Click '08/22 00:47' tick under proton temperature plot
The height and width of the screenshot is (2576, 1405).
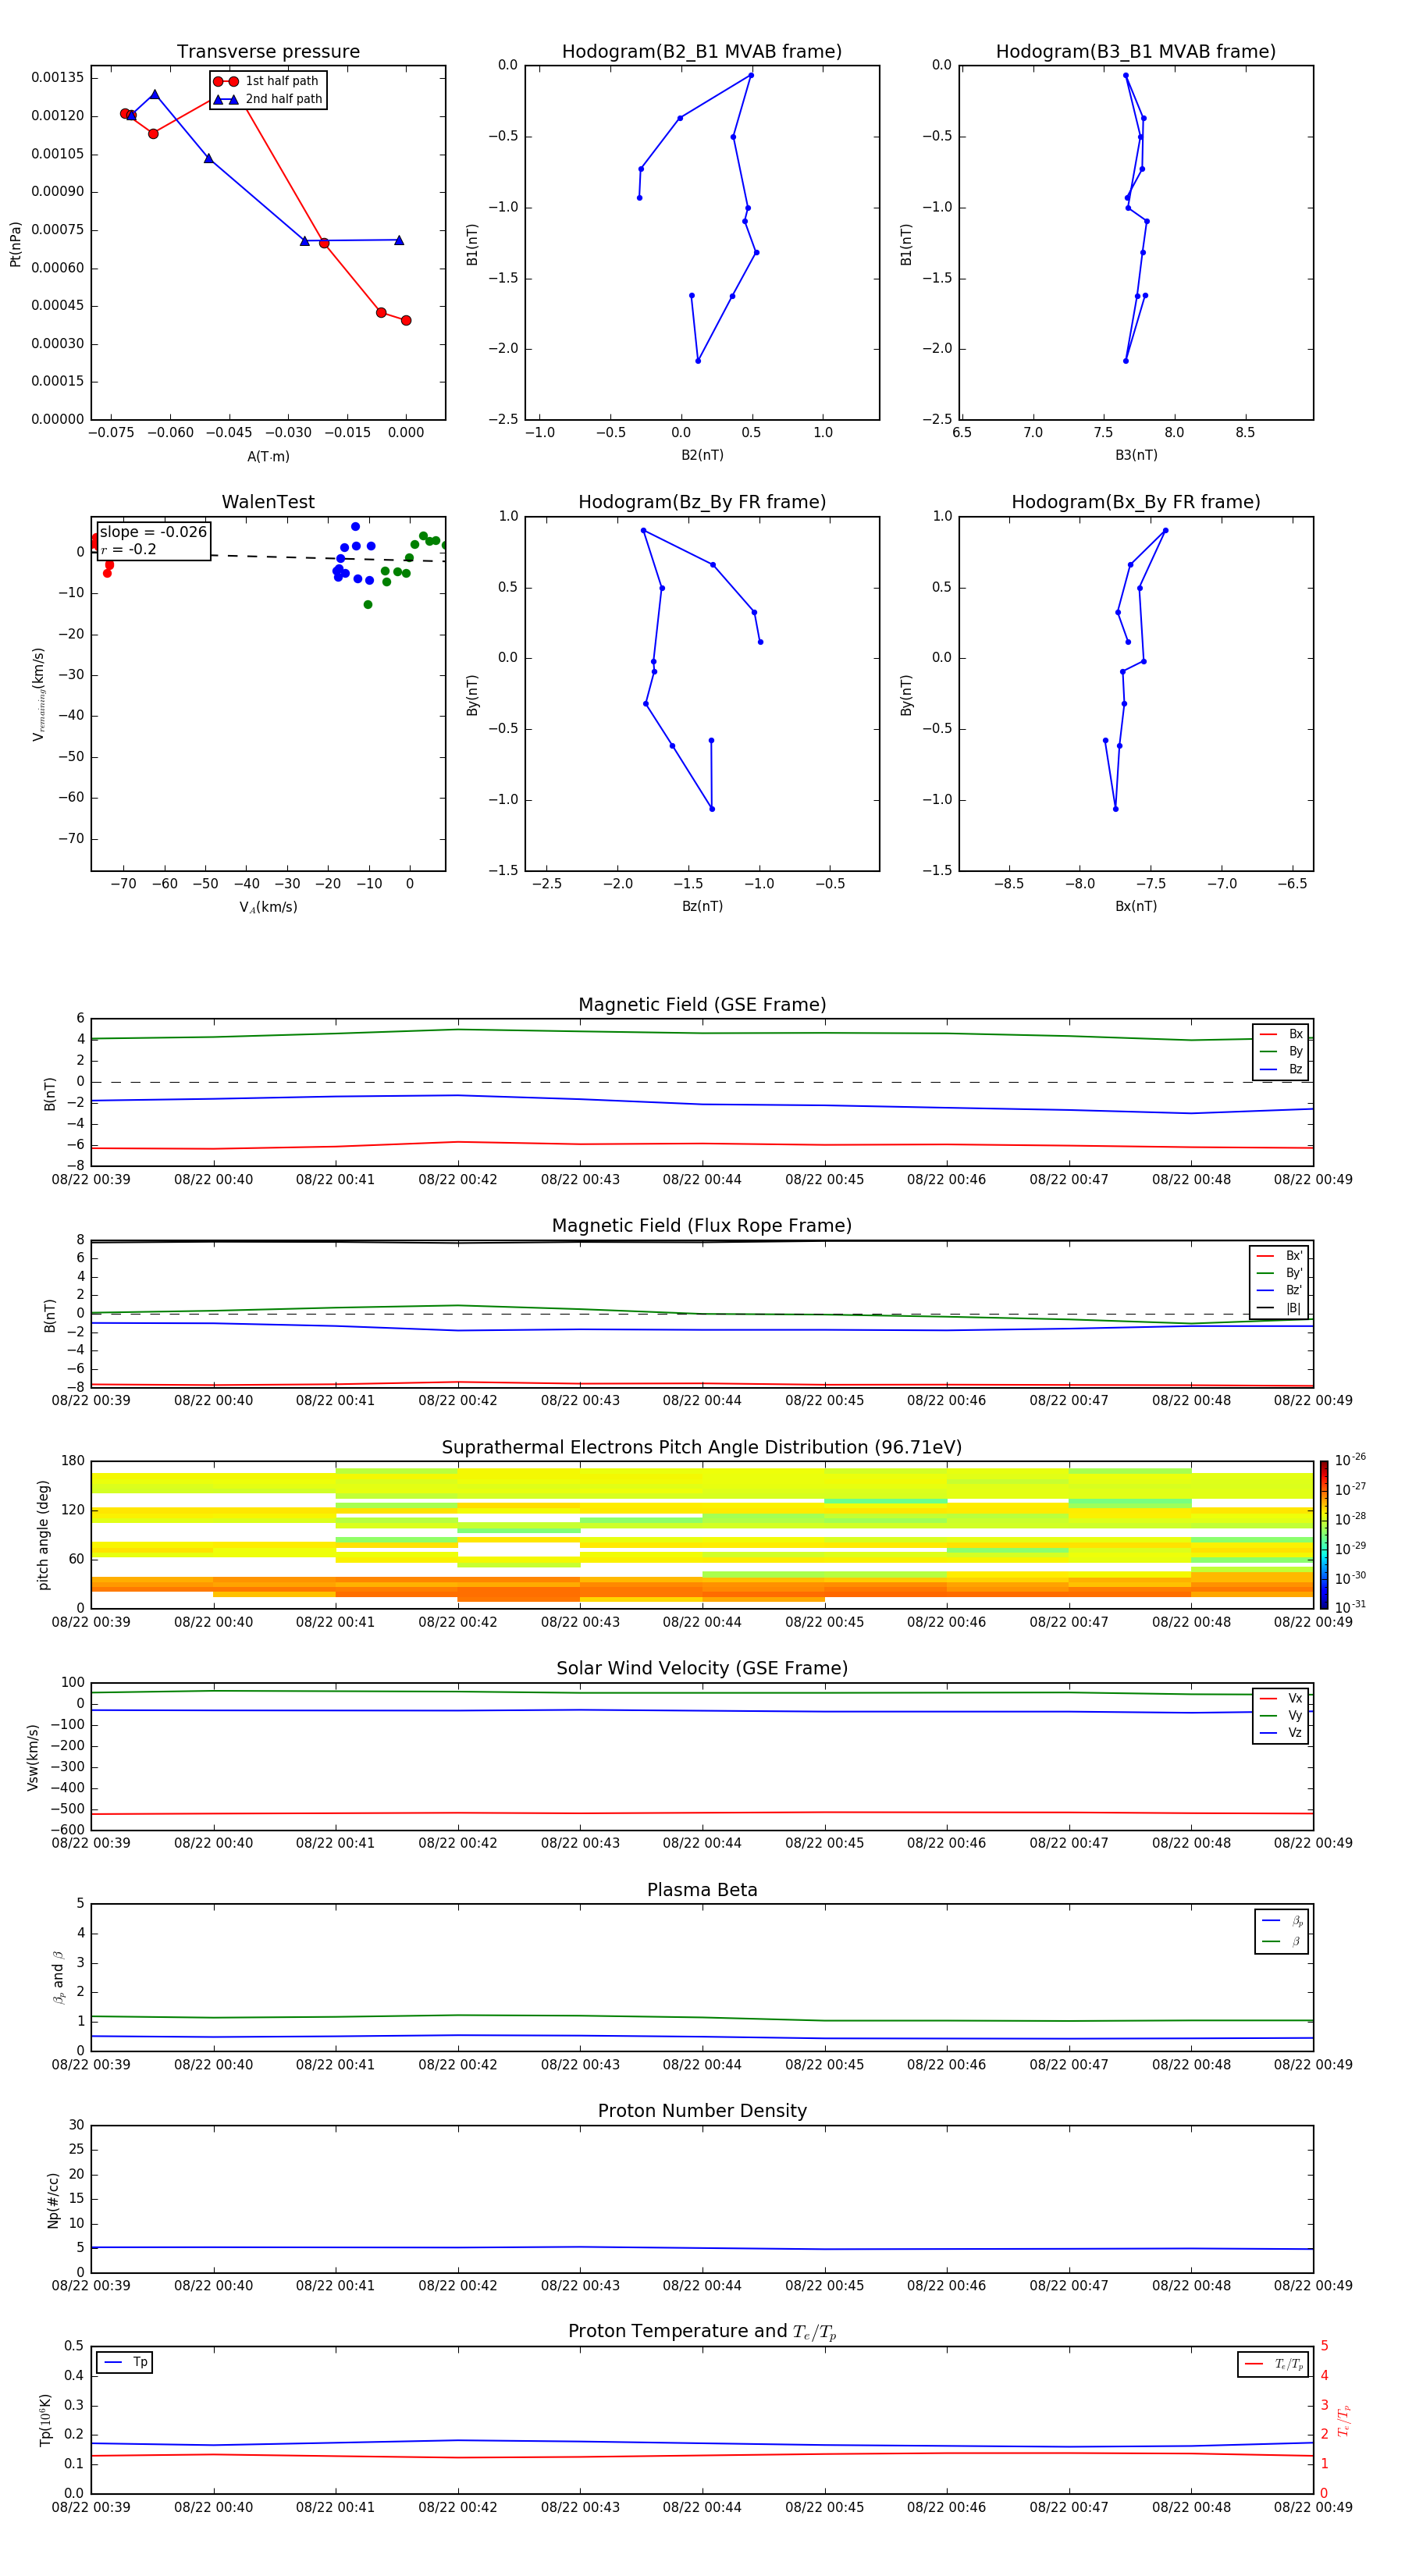1069,2508
